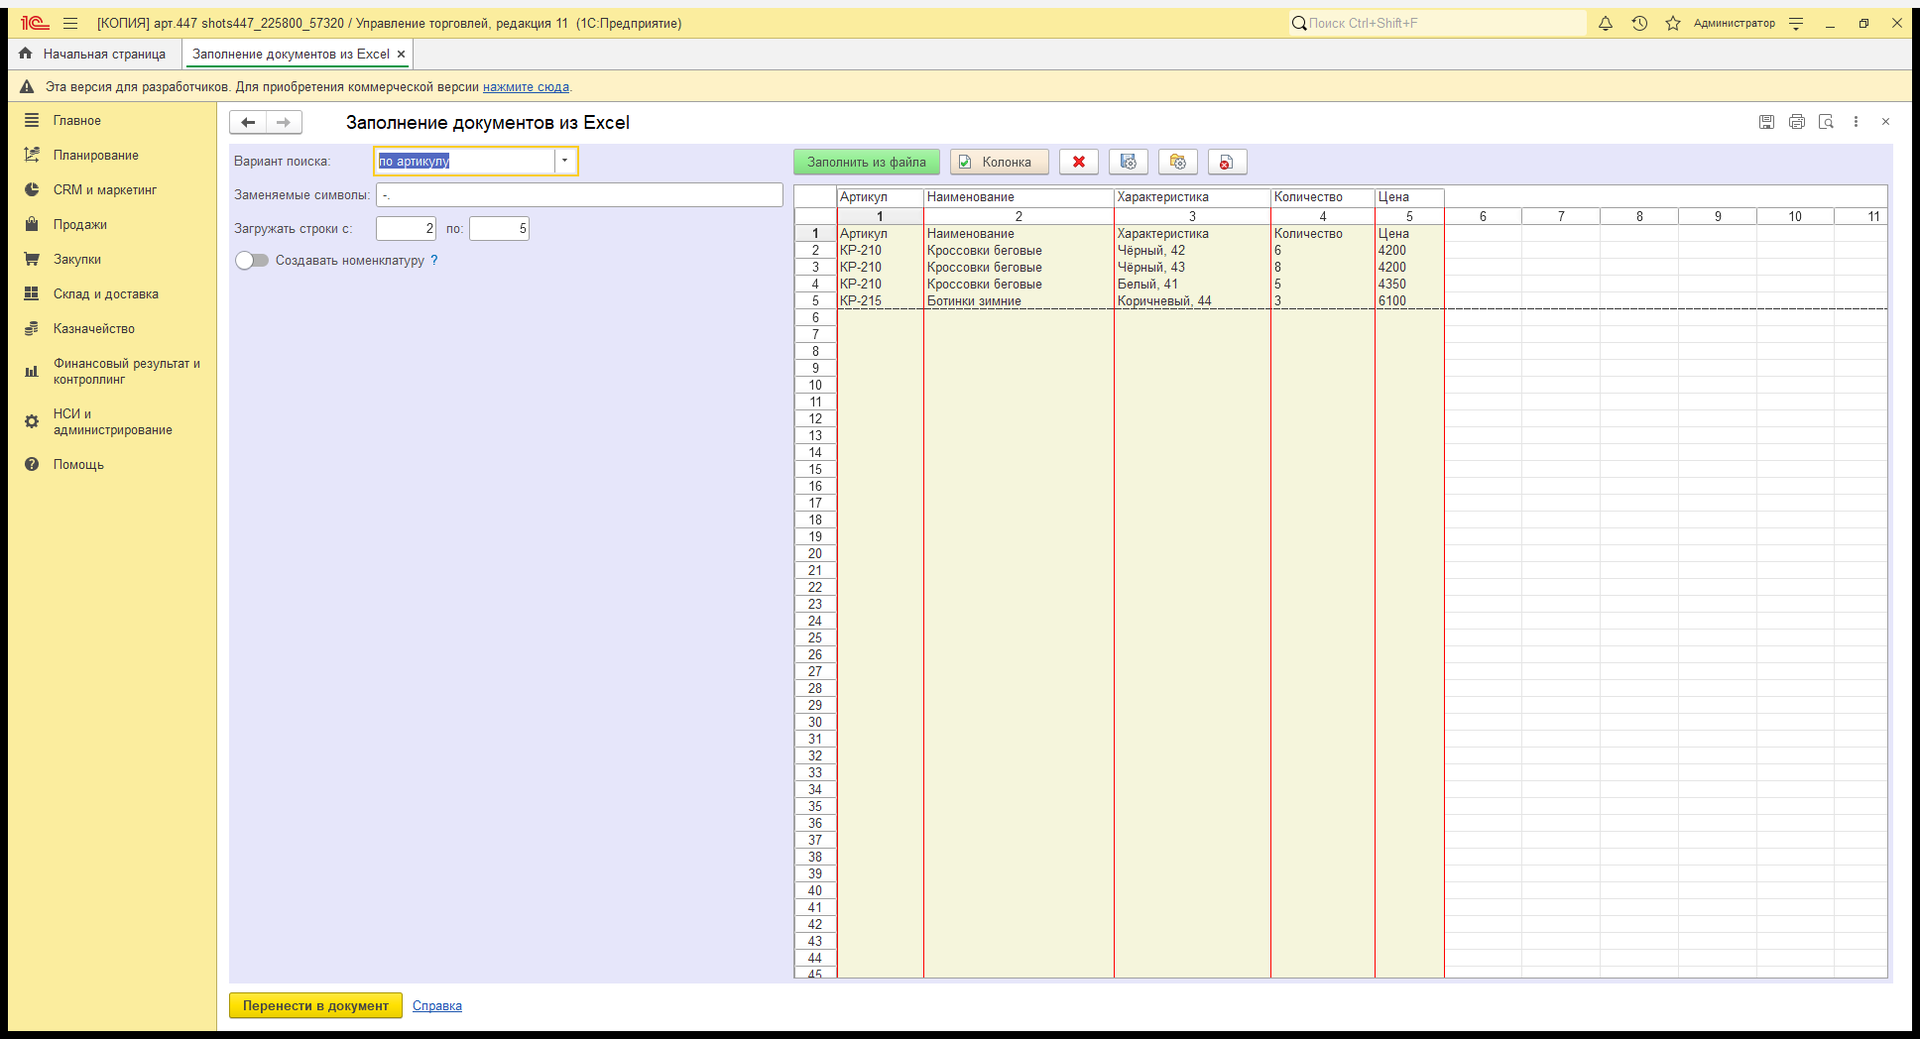Enable 'Создавать номенклатуру' toggle
The image size is (1920, 1039).
click(x=252, y=260)
